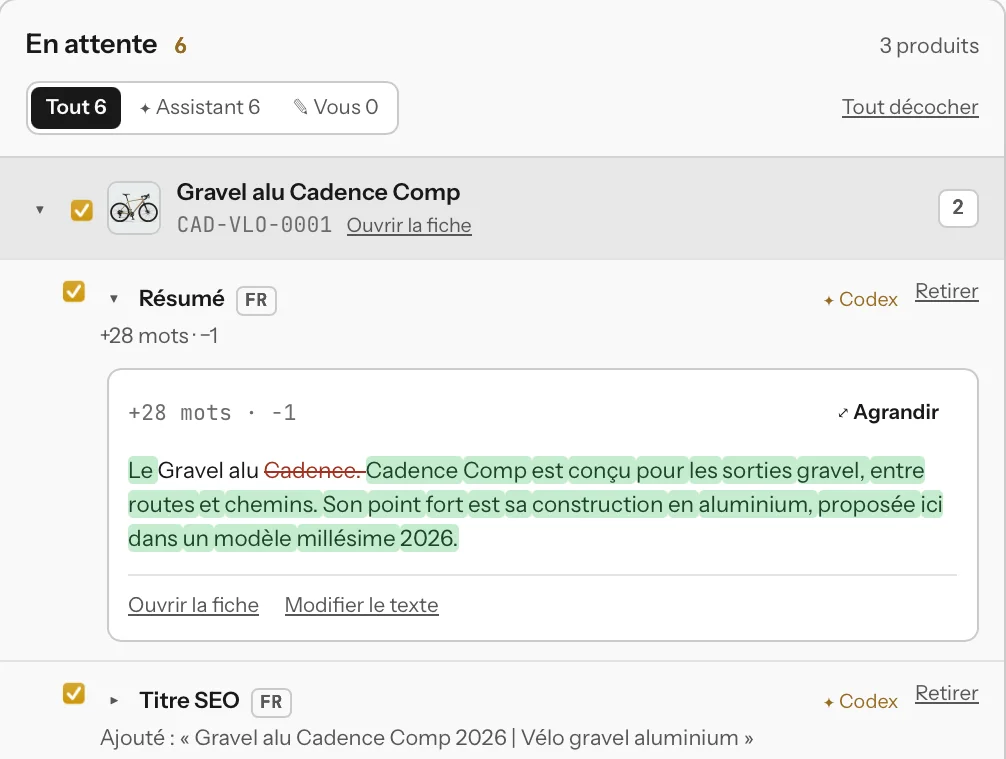Uncheck the Gravel alu Cadence Comp checkbox
1006x759 pixels.
point(81,210)
